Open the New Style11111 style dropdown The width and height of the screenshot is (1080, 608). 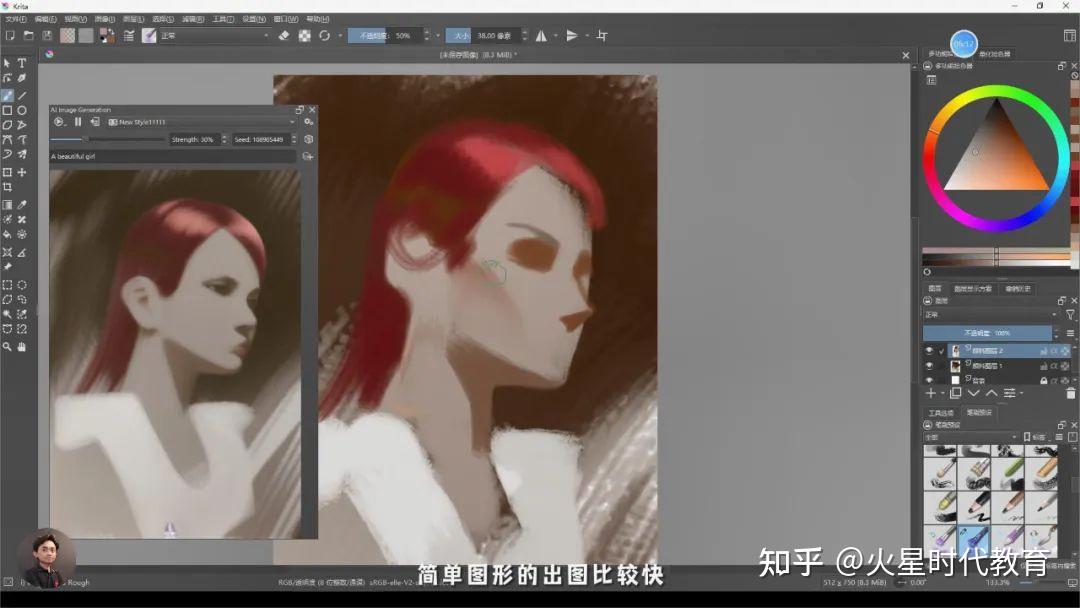click(x=200, y=122)
